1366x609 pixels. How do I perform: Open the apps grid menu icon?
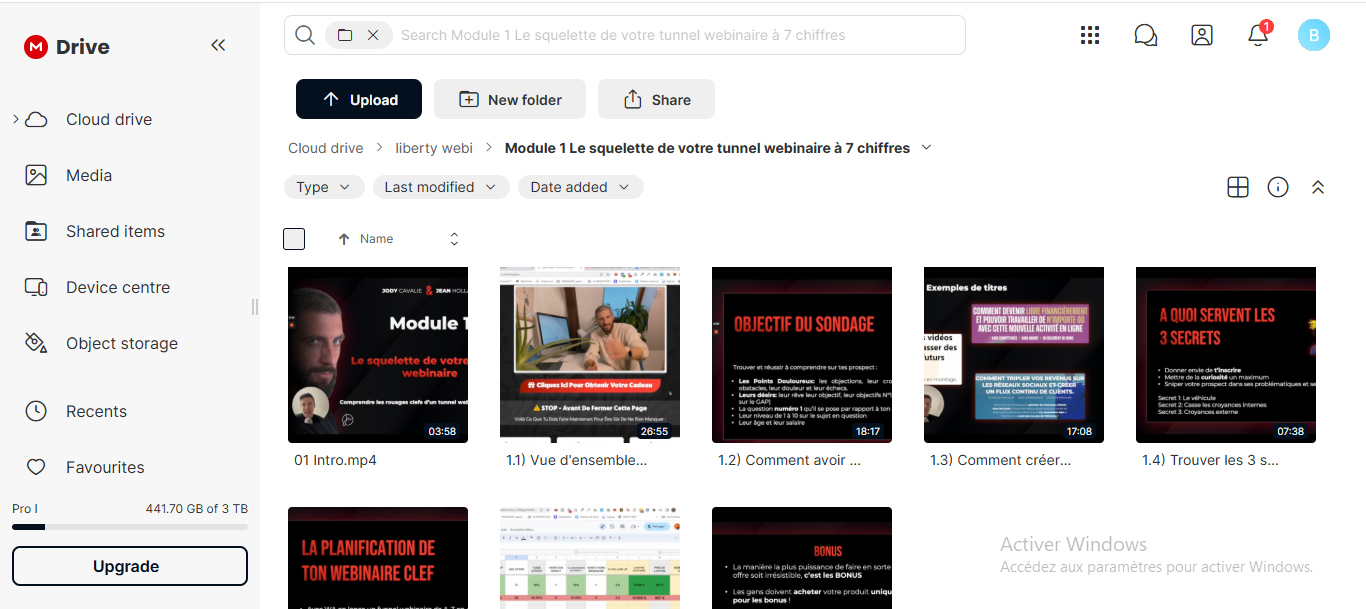click(1090, 35)
